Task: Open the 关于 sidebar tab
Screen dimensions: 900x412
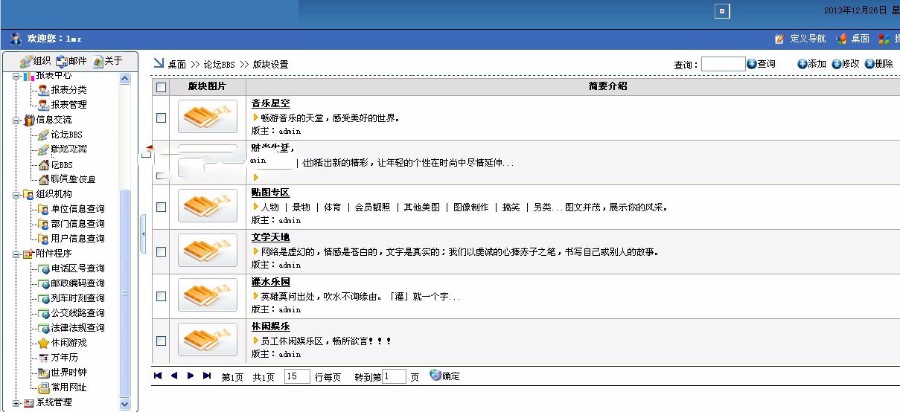Action: point(108,61)
